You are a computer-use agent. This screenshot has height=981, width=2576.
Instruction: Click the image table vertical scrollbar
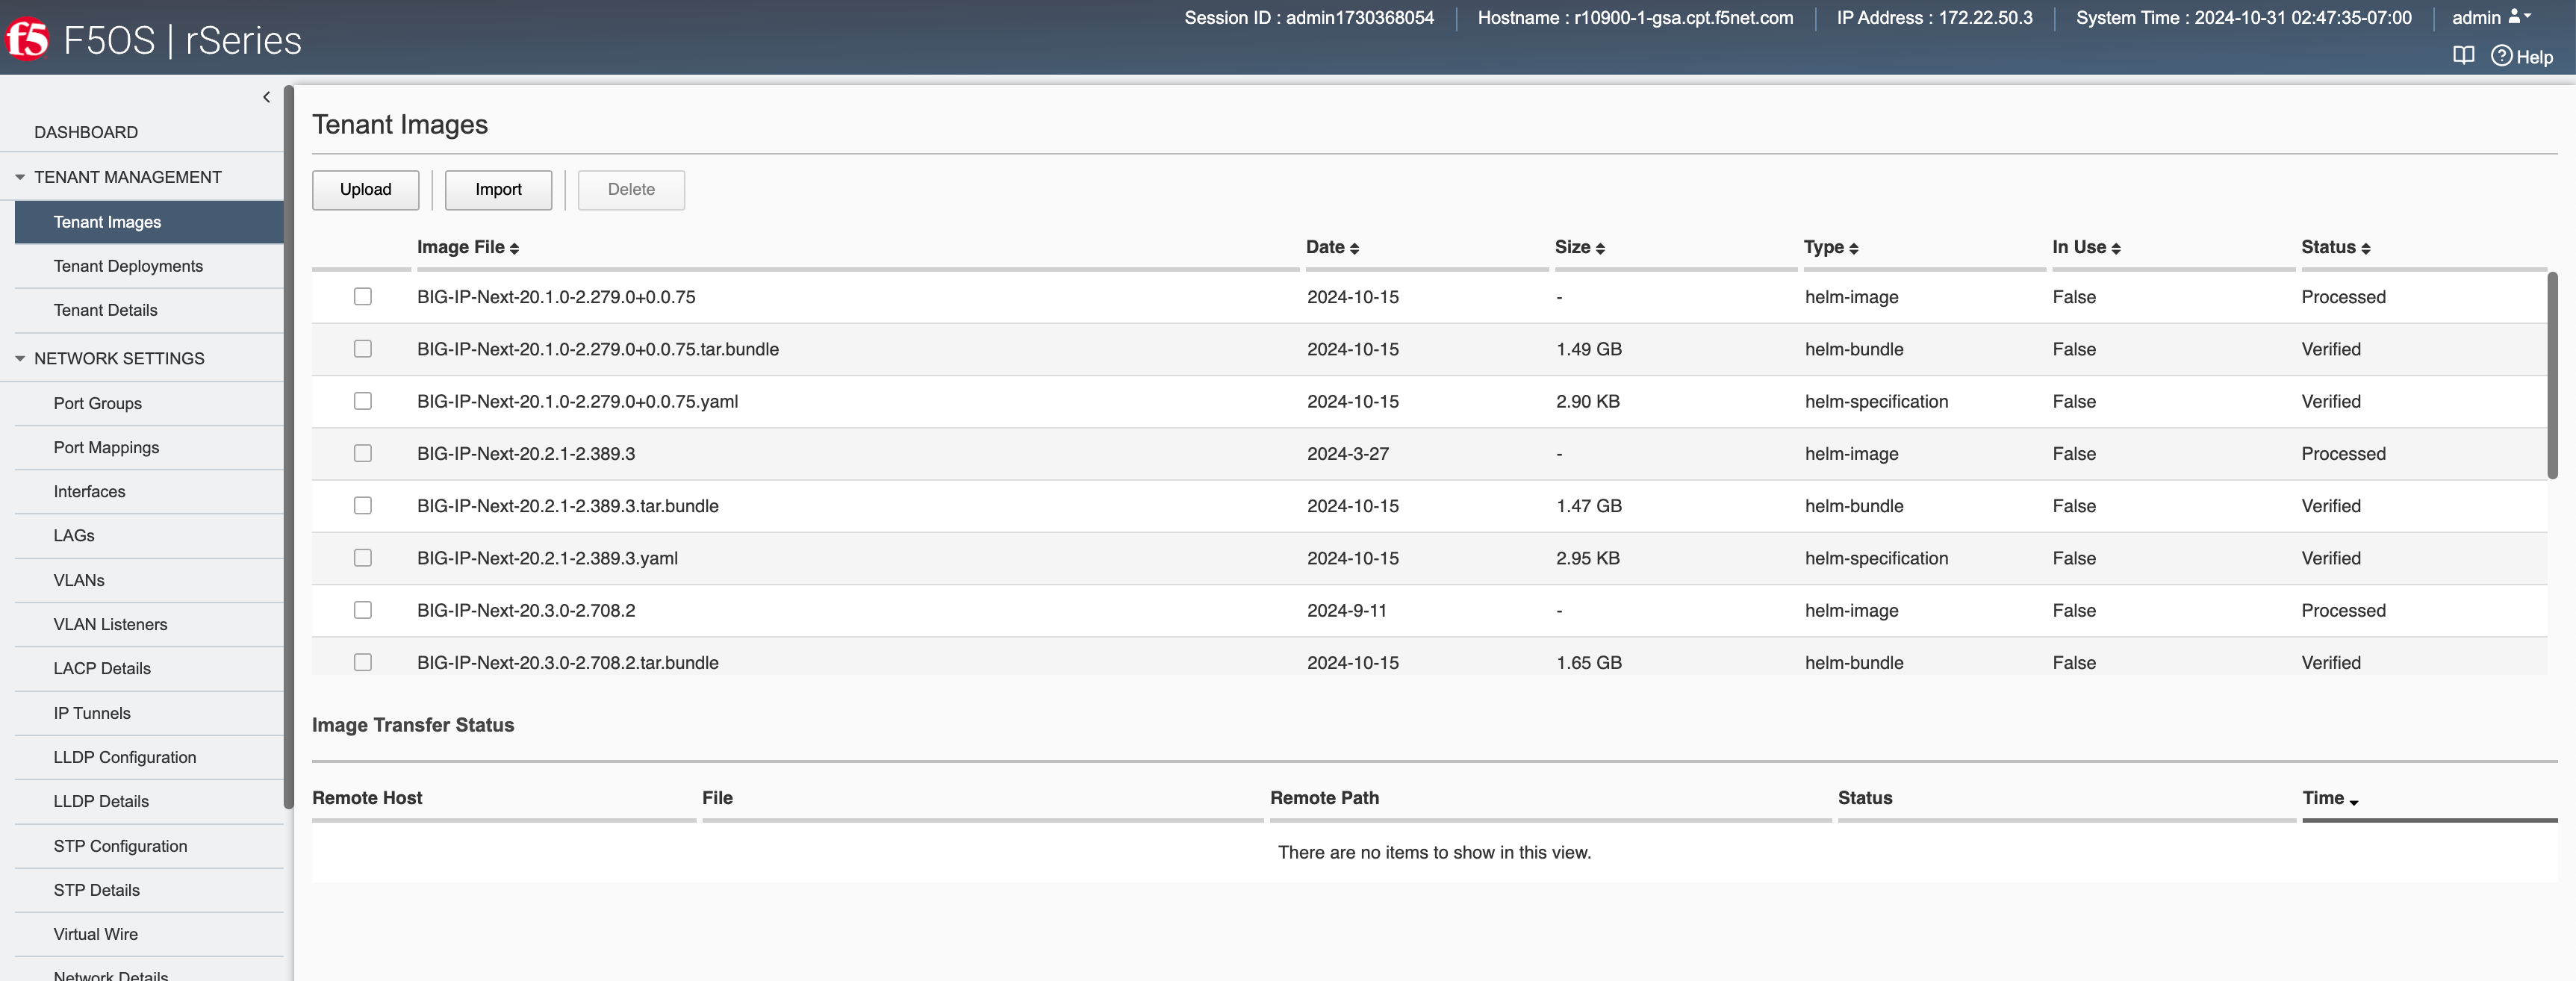click(x=2551, y=375)
